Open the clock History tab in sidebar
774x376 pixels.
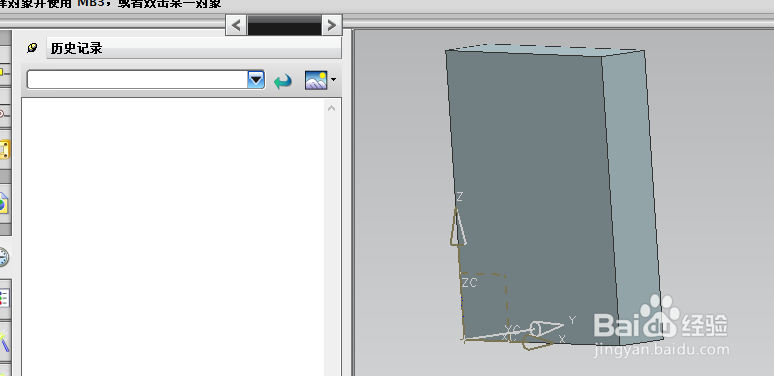pyautogui.click(x=3, y=257)
